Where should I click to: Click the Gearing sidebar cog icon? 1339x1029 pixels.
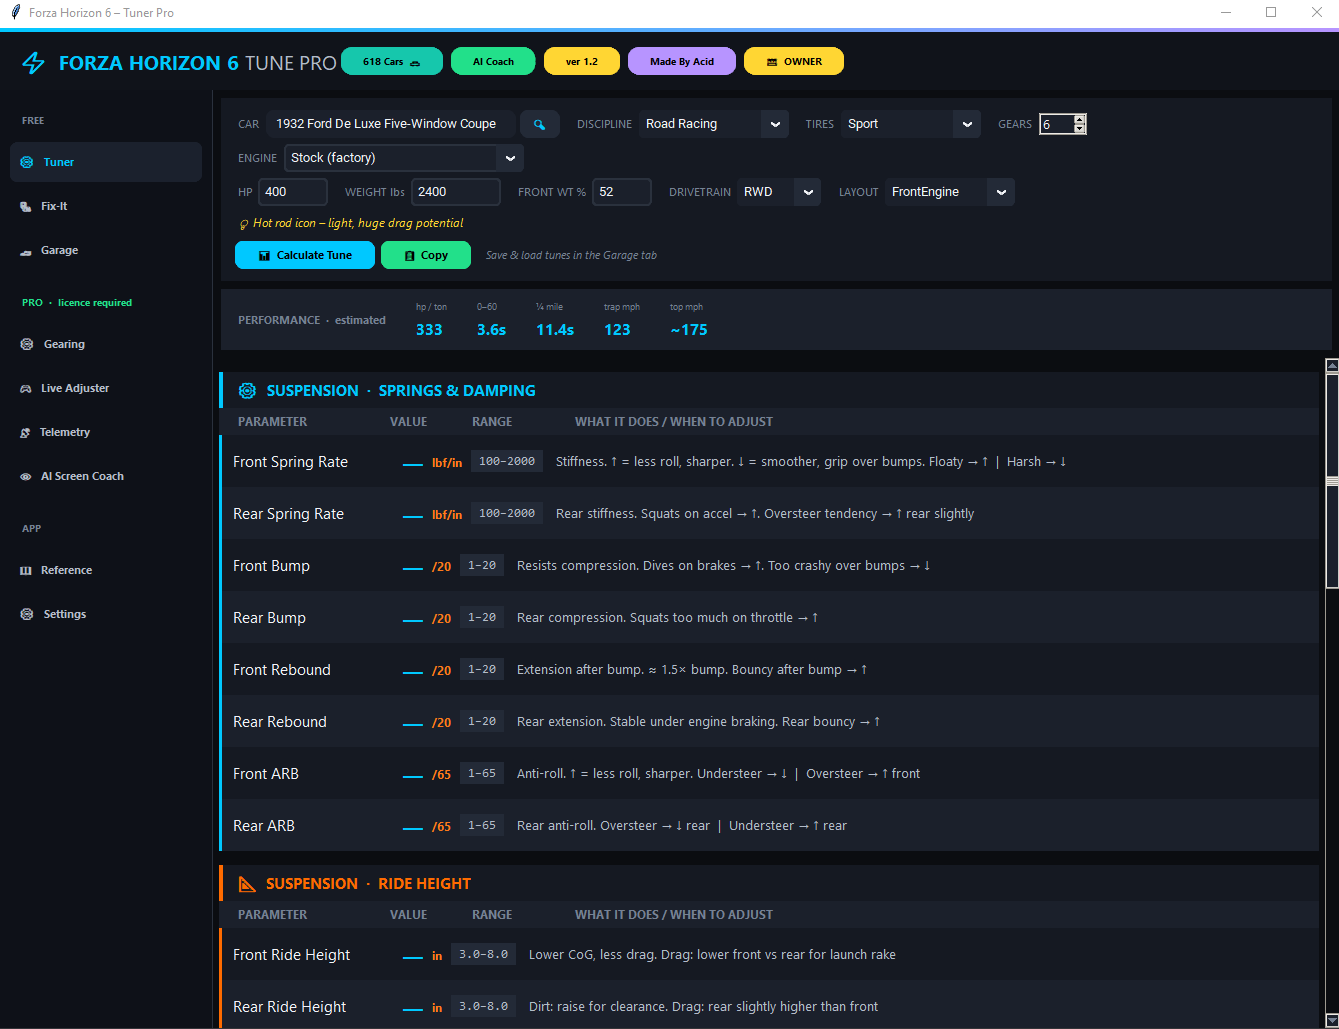click(x=27, y=344)
